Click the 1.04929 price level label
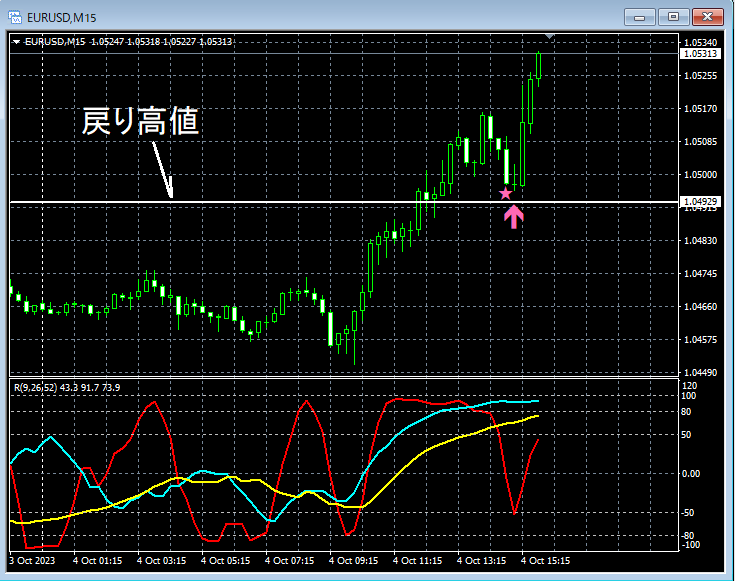 point(700,202)
